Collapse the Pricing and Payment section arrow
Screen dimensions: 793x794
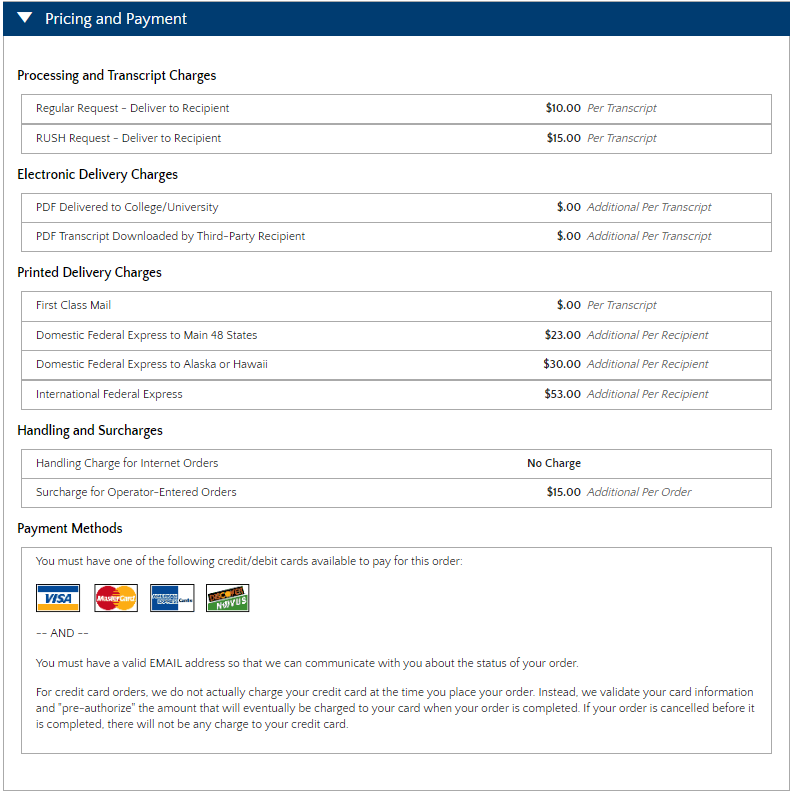pos(25,19)
